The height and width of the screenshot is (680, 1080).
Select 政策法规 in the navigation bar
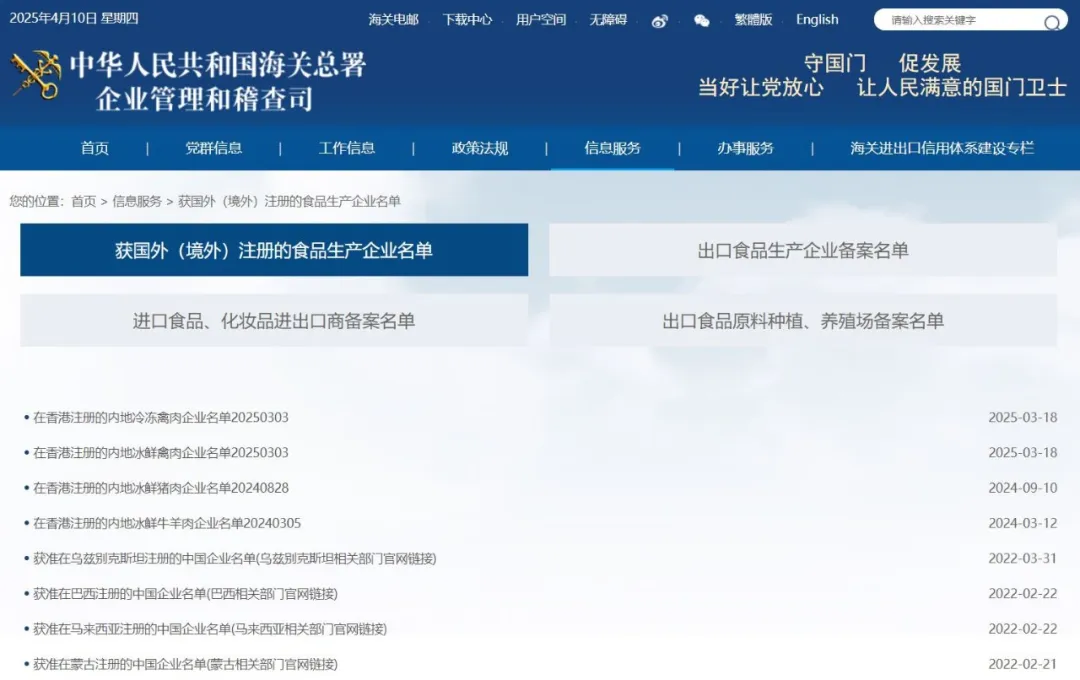pyautogui.click(x=480, y=148)
